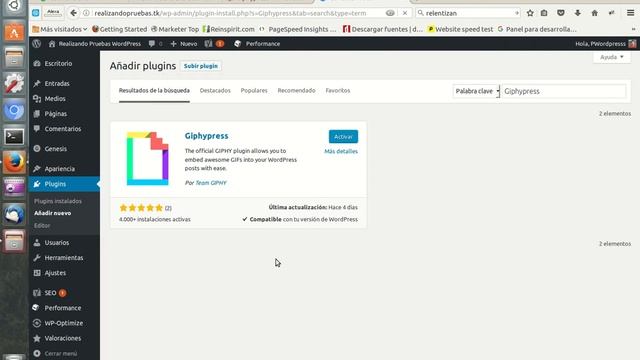Open Terminal from the Ubuntu dock

pyautogui.click(x=14, y=137)
